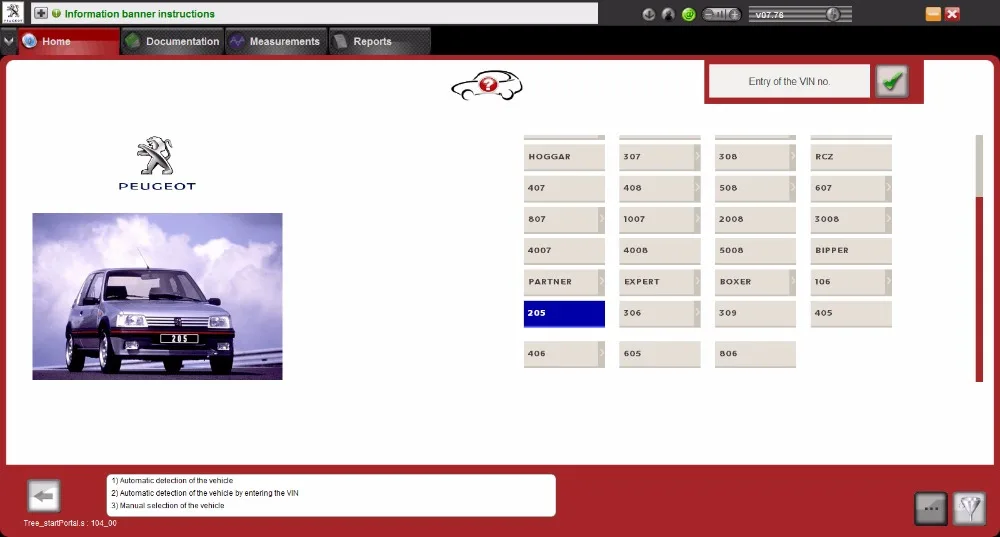This screenshot has height=537, width=1000.
Task: Close the application with red X
Action: 953,14
